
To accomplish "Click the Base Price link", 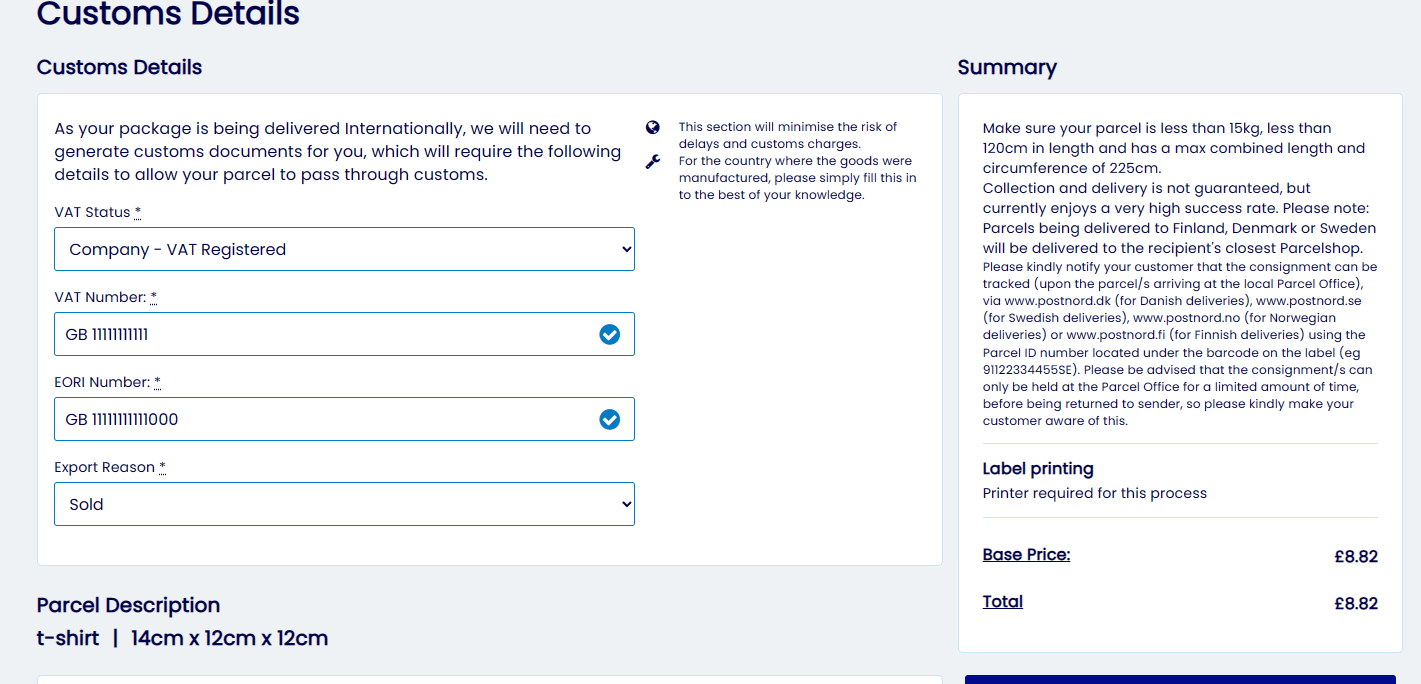I will 1026,555.
